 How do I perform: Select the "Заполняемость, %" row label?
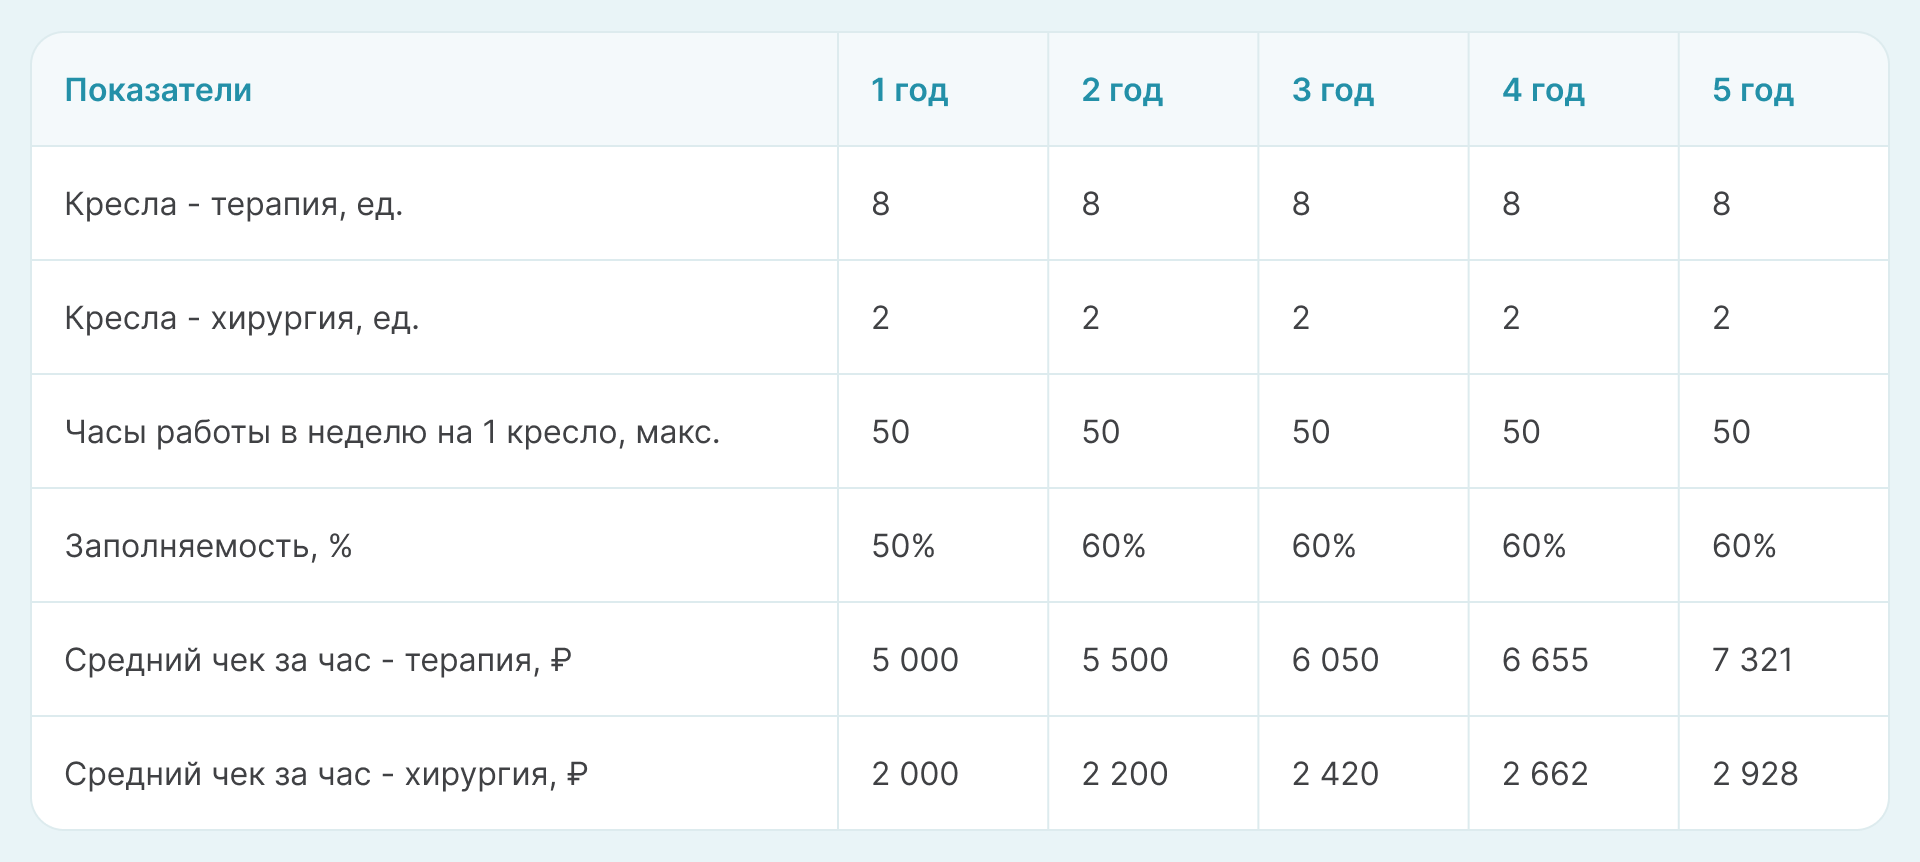(x=208, y=546)
